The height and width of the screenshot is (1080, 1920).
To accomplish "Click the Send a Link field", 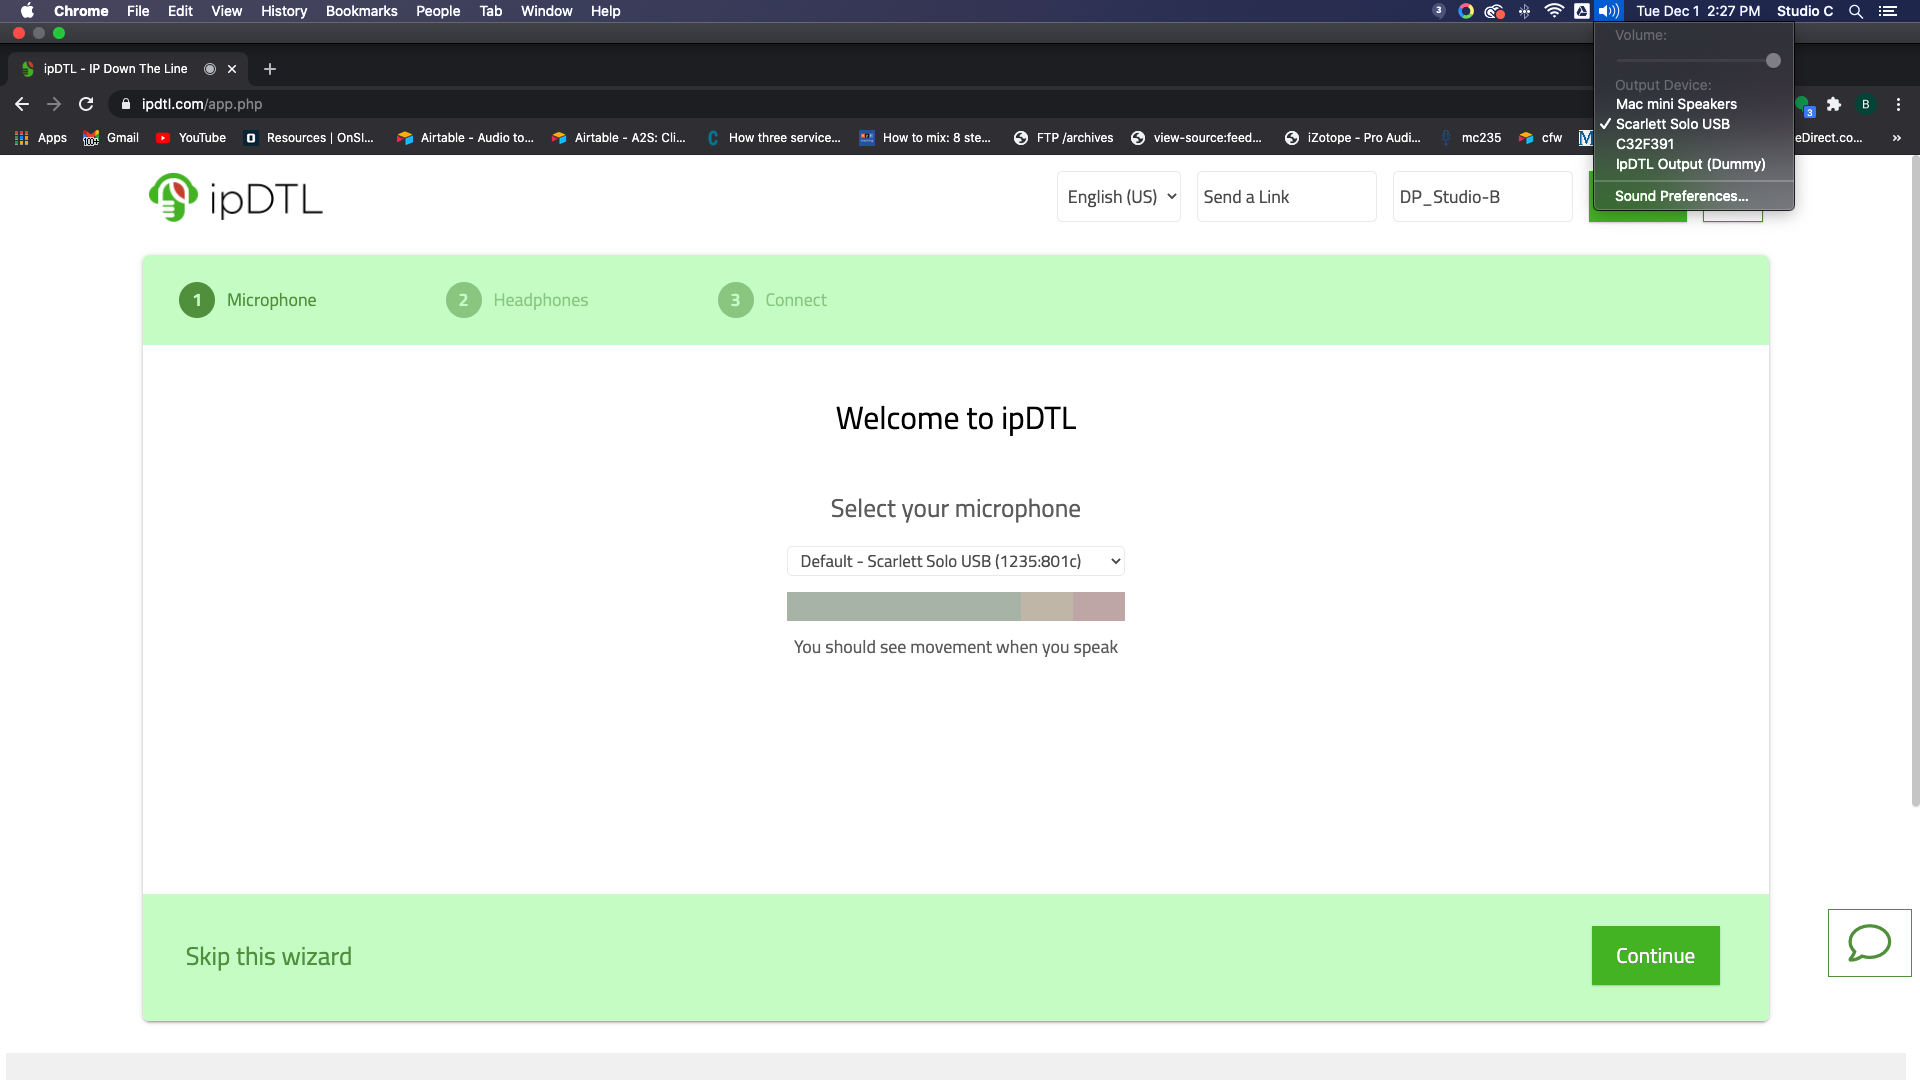I will [x=1286, y=197].
